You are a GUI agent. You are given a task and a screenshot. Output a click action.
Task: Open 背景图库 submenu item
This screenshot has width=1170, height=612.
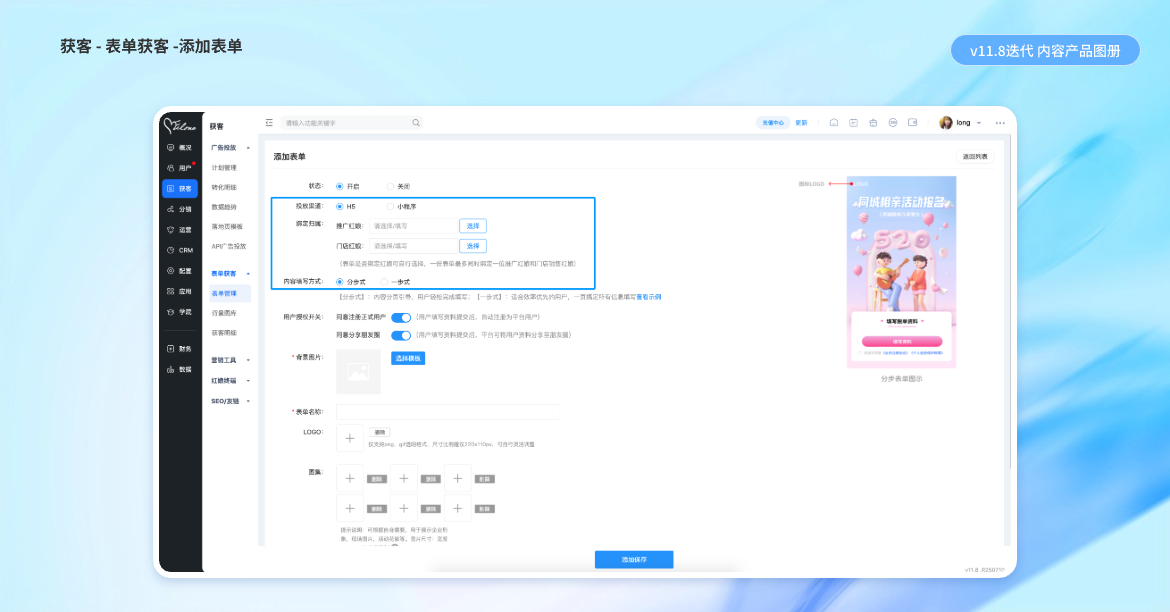tap(224, 313)
